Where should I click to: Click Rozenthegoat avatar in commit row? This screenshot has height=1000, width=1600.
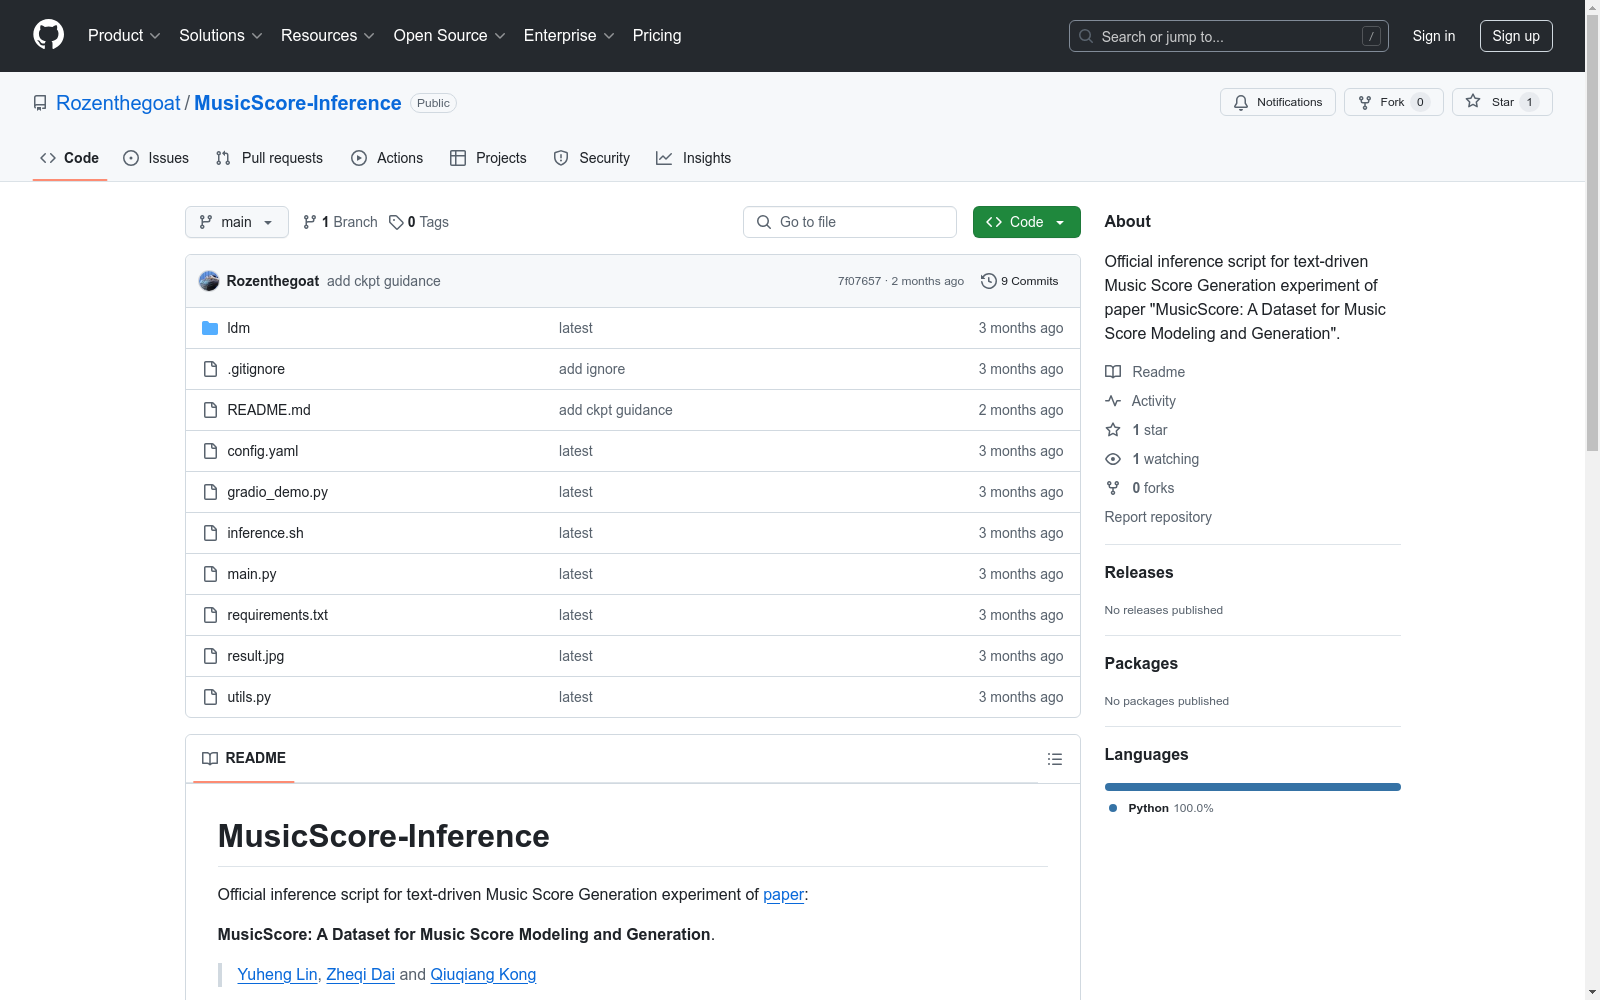[209, 281]
